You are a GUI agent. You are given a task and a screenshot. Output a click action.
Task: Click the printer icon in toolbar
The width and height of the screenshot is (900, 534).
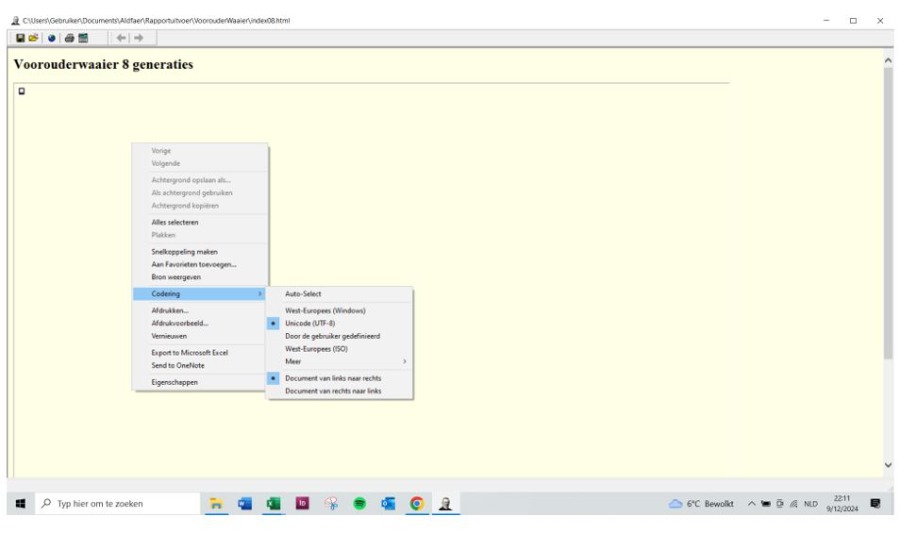coord(68,37)
